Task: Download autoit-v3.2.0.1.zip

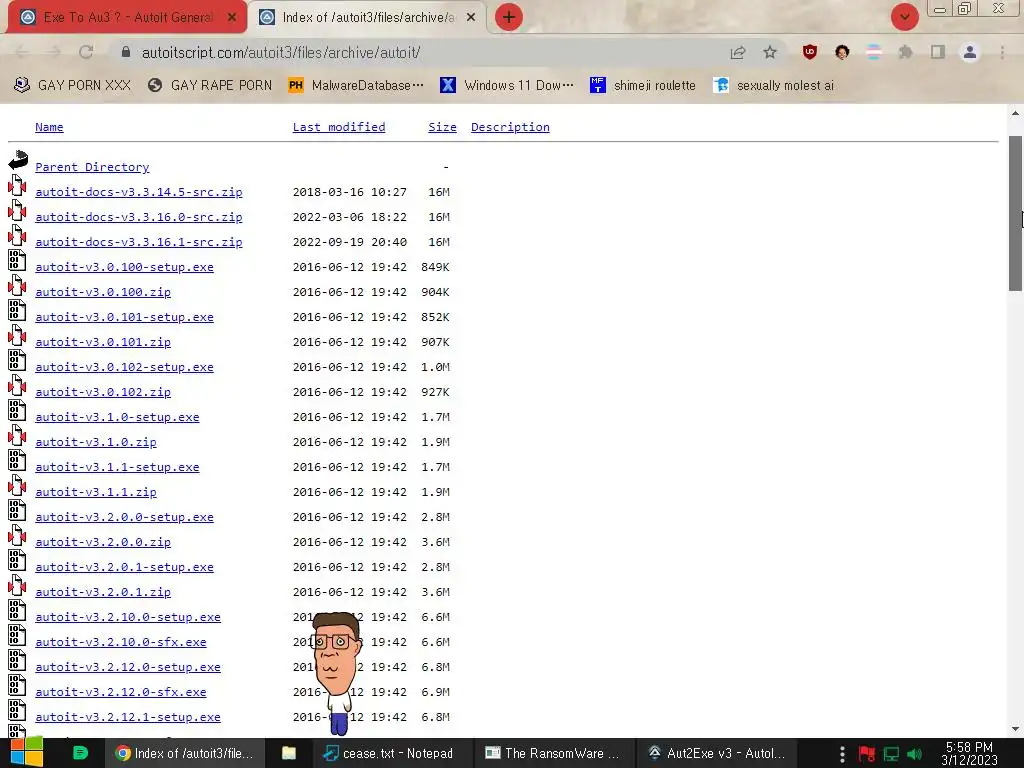Action: click(x=103, y=592)
